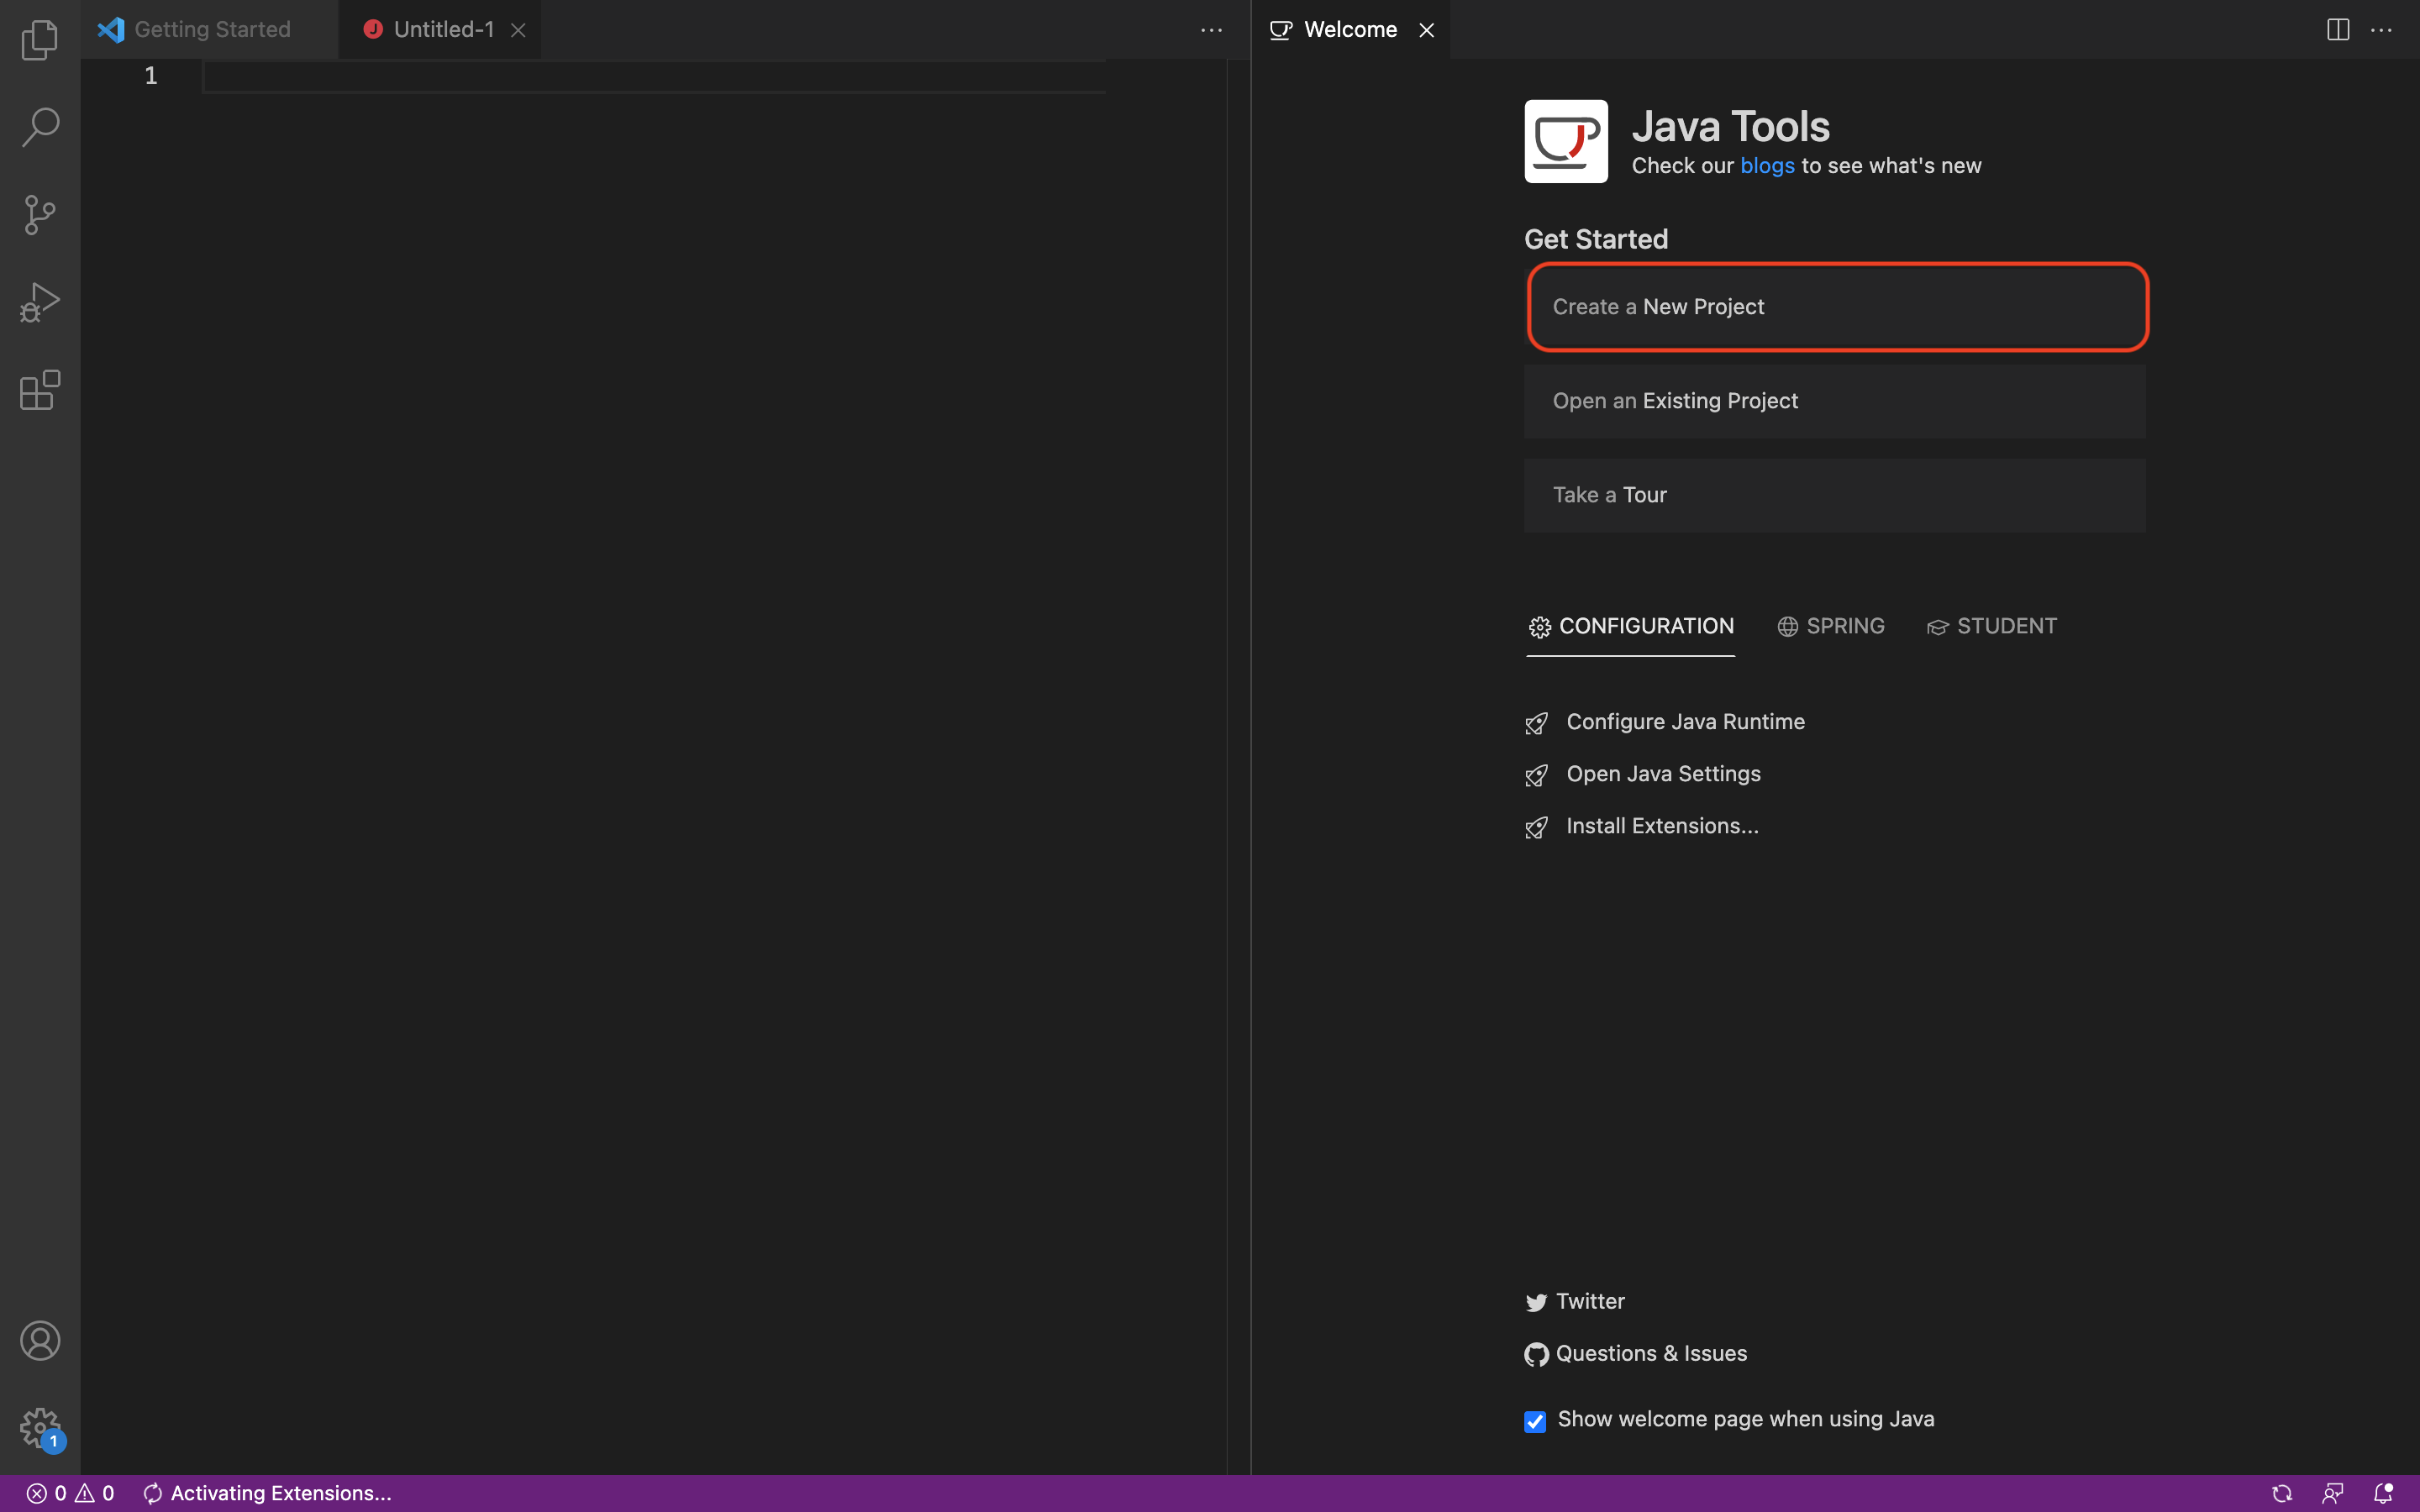Open the Search view icon
This screenshot has width=2420, height=1512.
(40, 127)
